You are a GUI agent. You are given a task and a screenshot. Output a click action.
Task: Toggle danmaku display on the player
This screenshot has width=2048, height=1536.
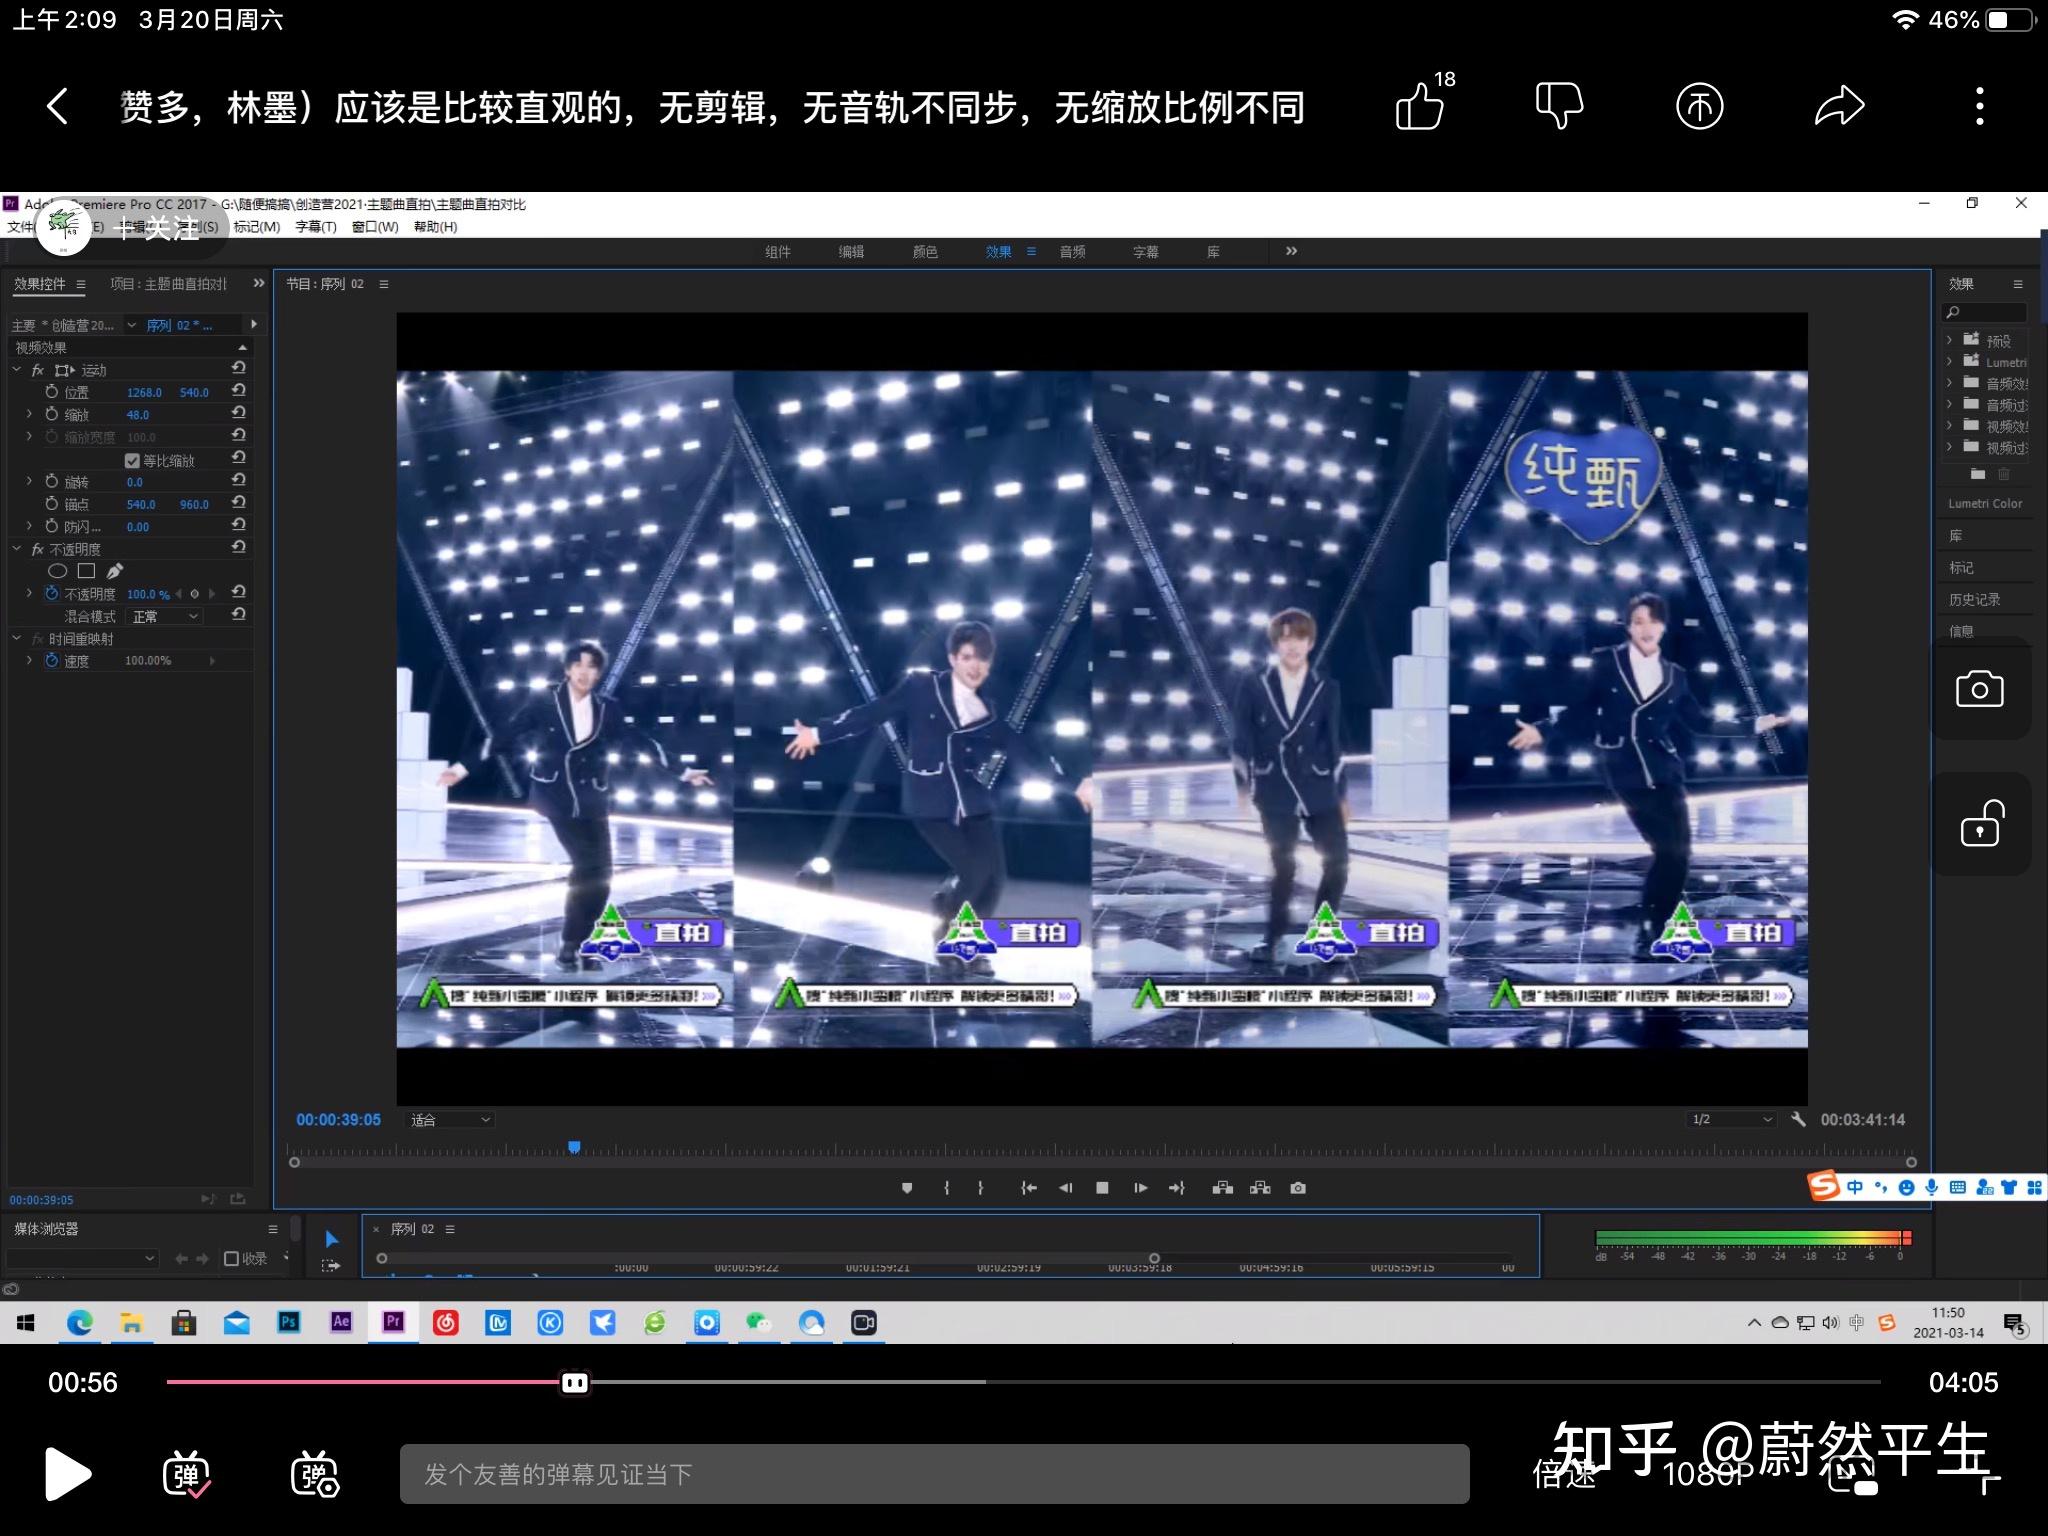click(186, 1474)
